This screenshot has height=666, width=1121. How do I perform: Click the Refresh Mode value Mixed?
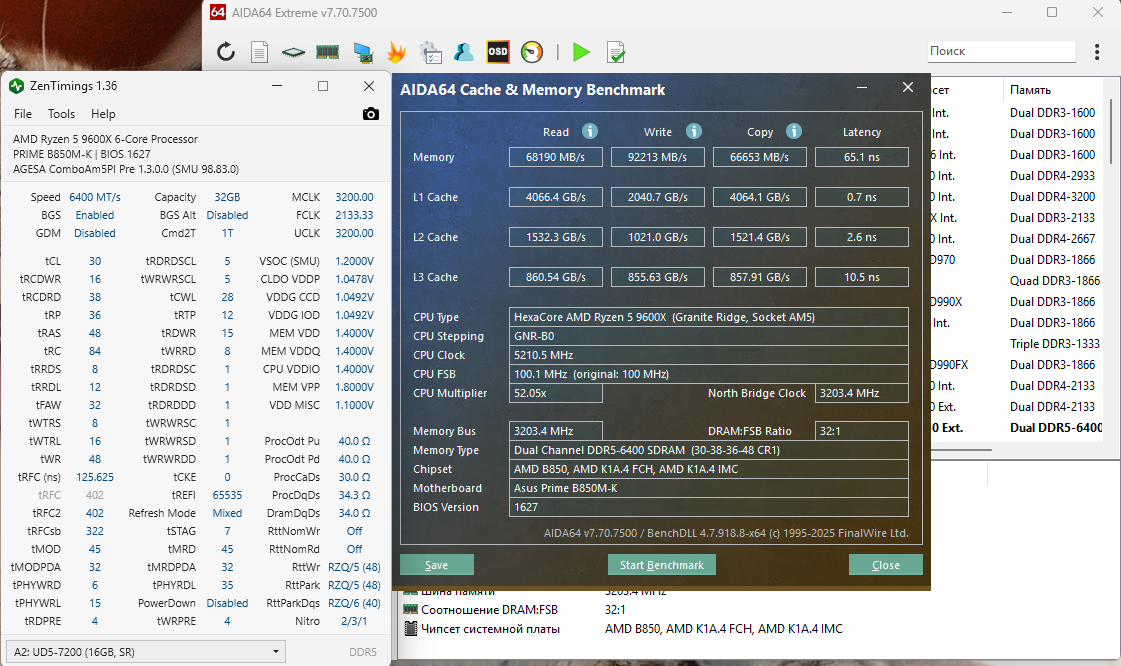pyautogui.click(x=227, y=513)
